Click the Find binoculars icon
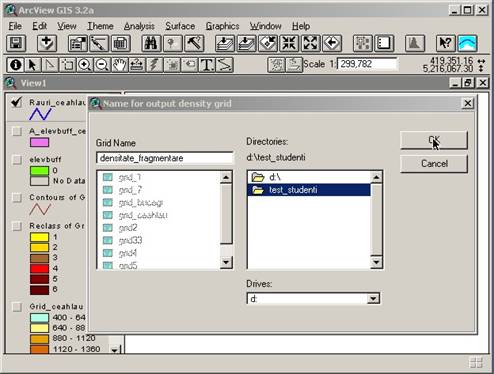Viewport: 494px width, 374px height. (151, 43)
